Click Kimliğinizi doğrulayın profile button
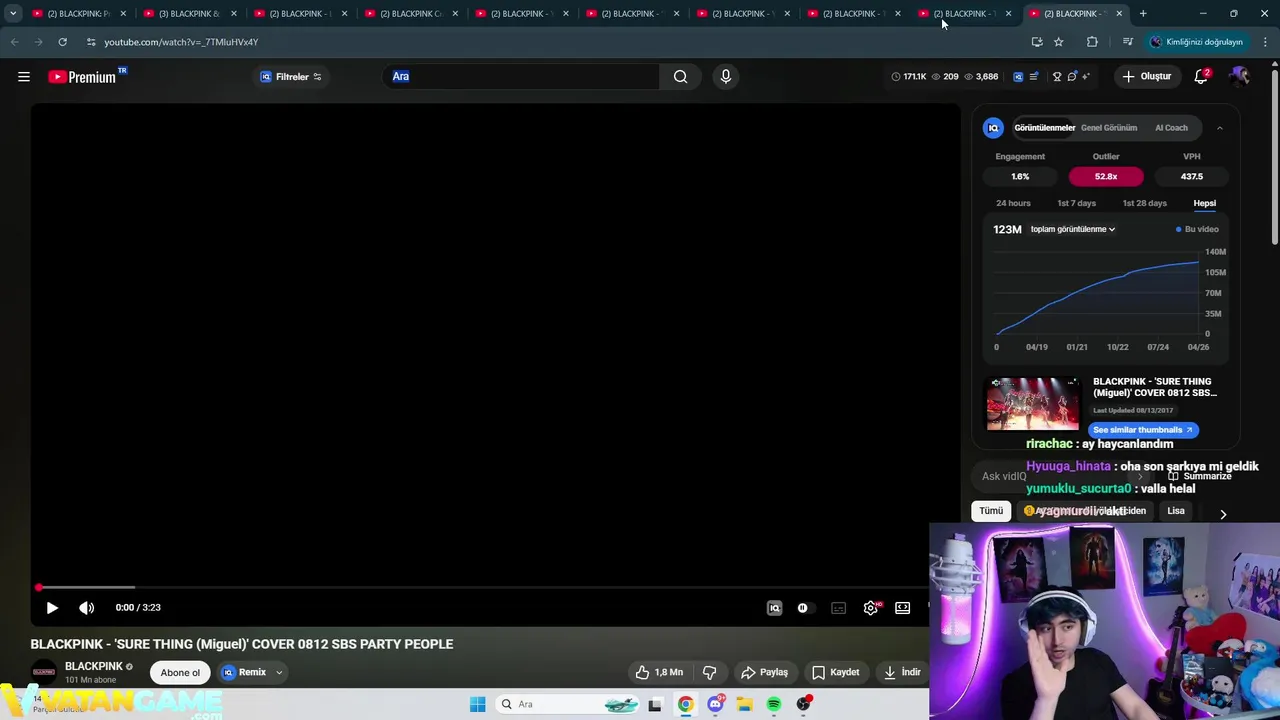This screenshot has width=1280, height=720. (x=1196, y=42)
